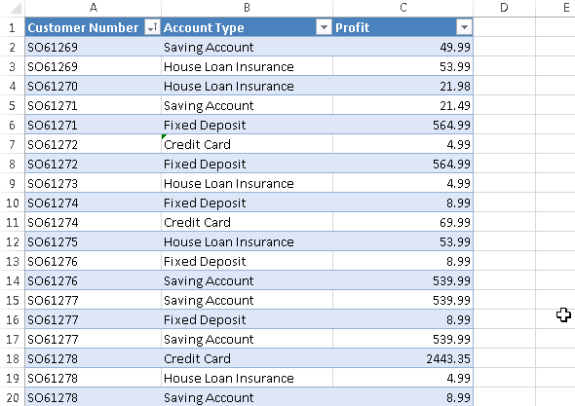
Task: Click profit value 4.99 in row 7
Action: click(x=403, y=144)
